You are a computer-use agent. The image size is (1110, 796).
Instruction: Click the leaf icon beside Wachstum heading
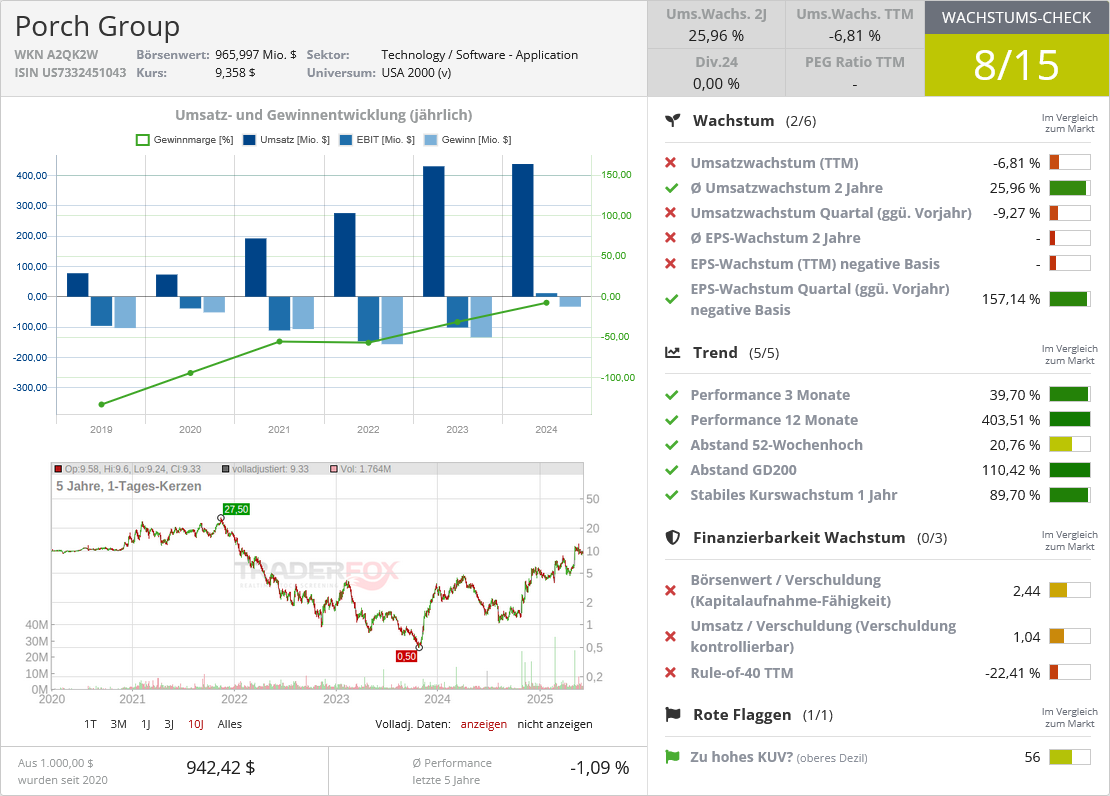pos(673,120)
